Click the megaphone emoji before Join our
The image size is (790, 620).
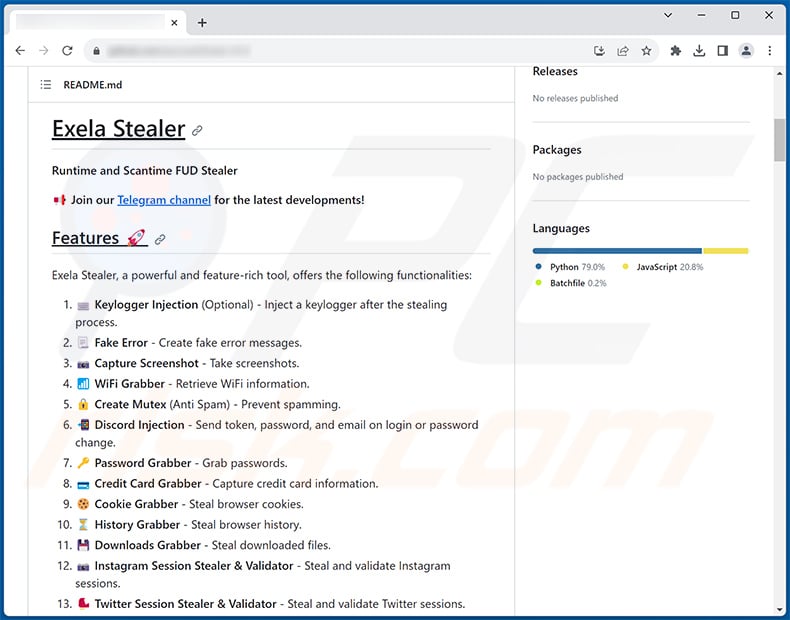(x=59, y=200)
